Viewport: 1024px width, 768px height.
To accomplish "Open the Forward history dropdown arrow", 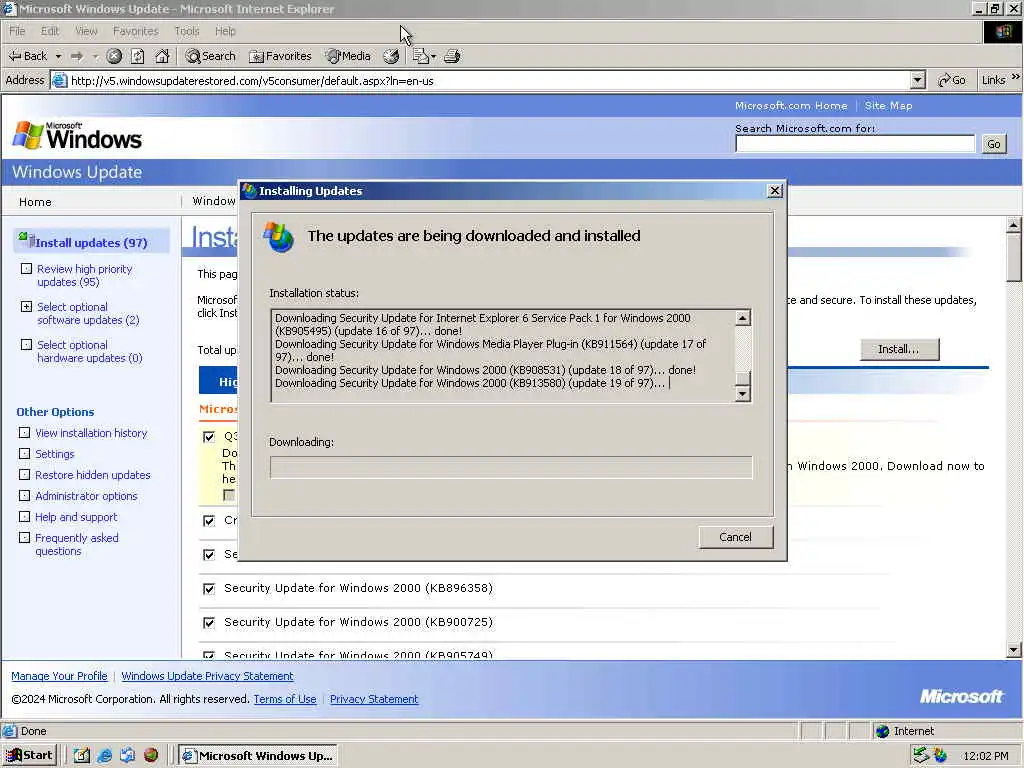I will point(95,56).
